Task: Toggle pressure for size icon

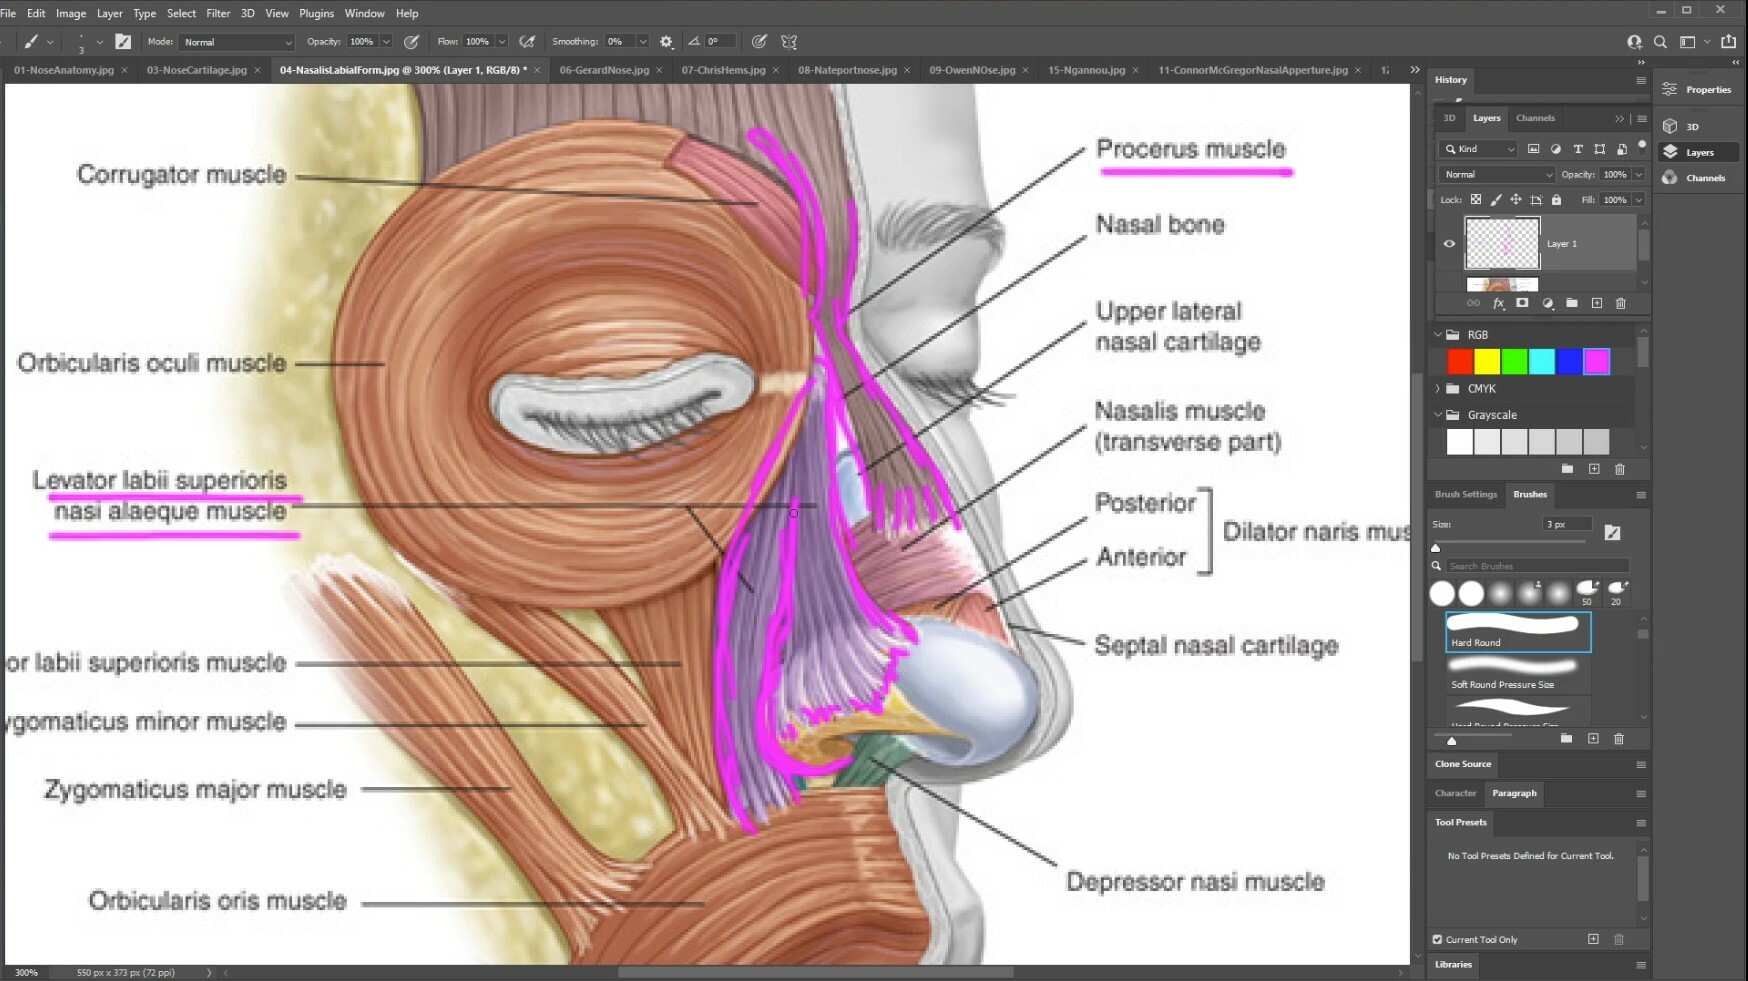Action: [759, 42]
